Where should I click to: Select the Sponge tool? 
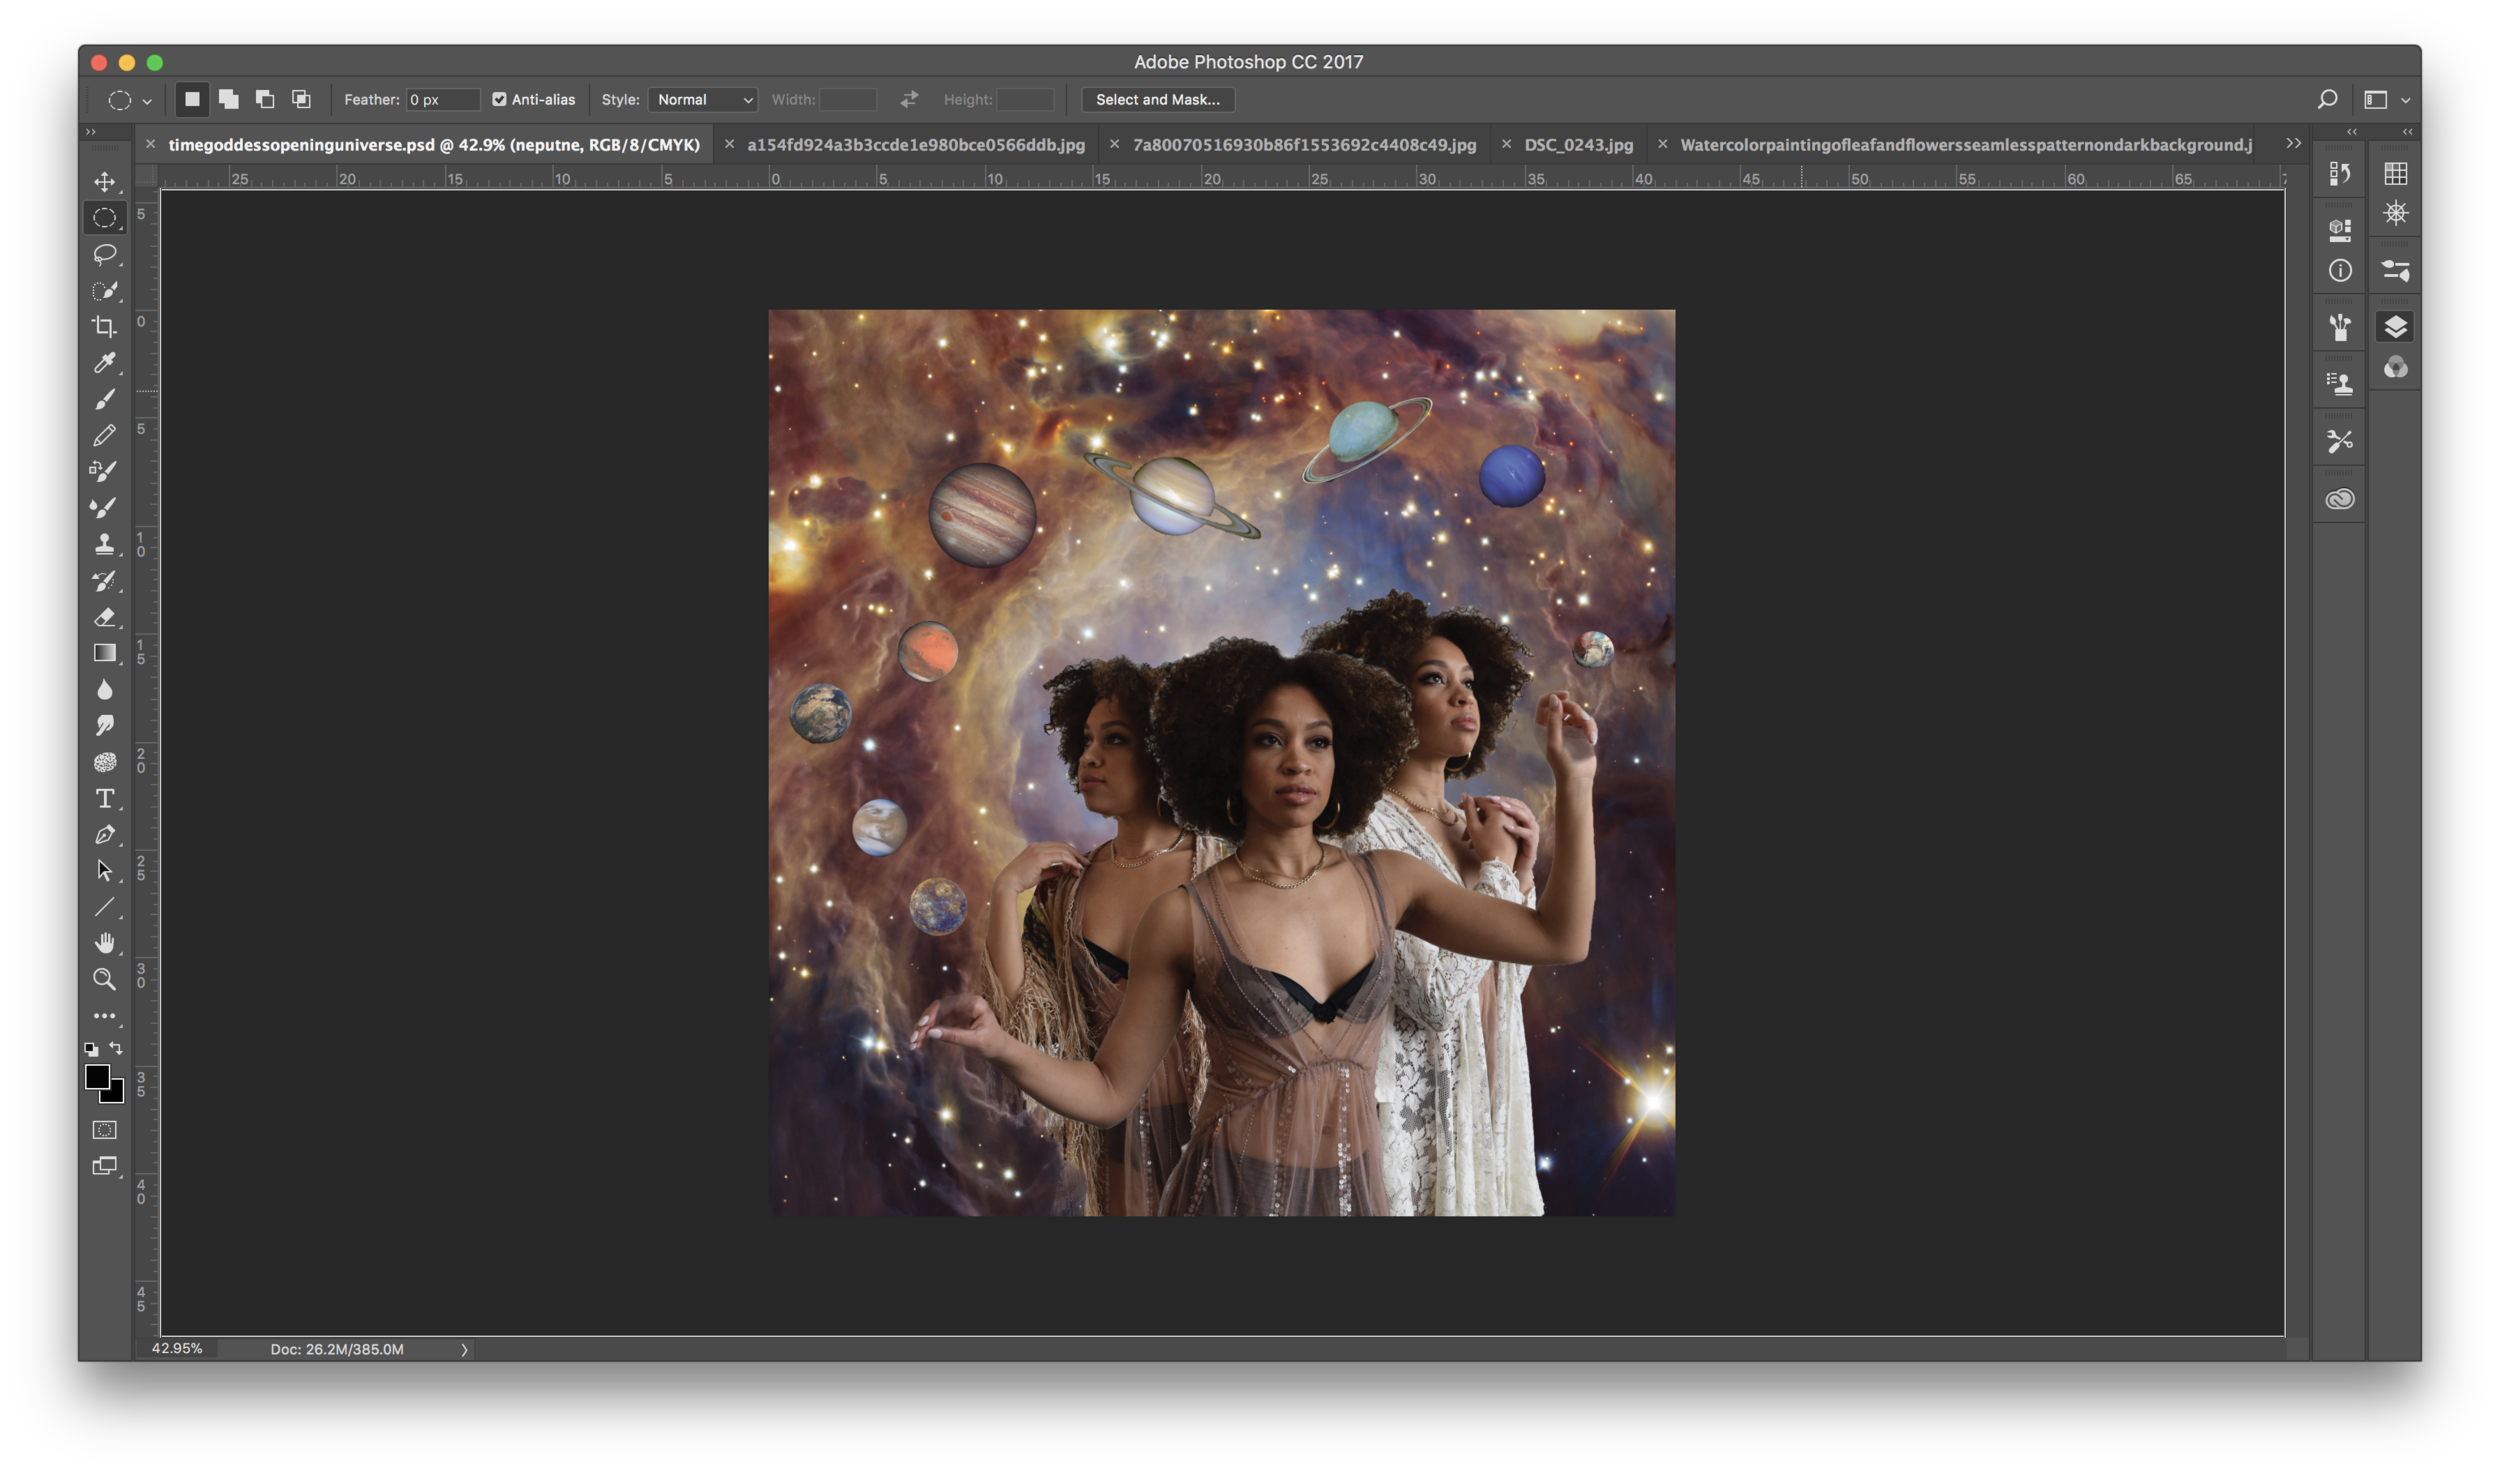[104, 762]
